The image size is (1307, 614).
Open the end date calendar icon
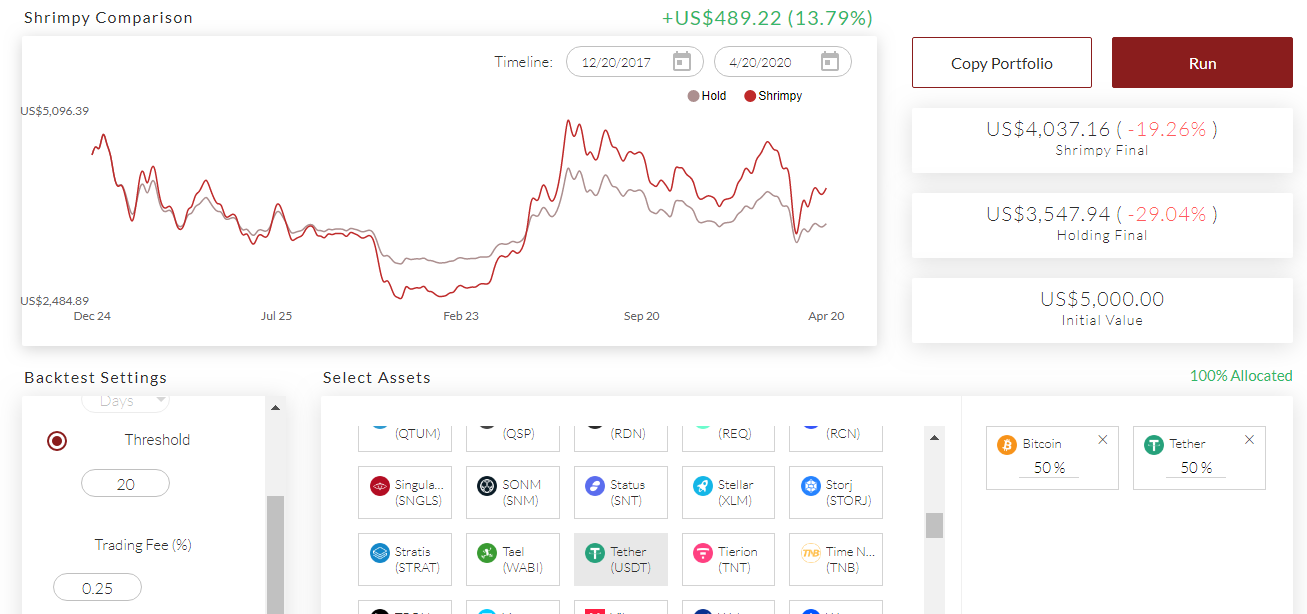(830, 62)
